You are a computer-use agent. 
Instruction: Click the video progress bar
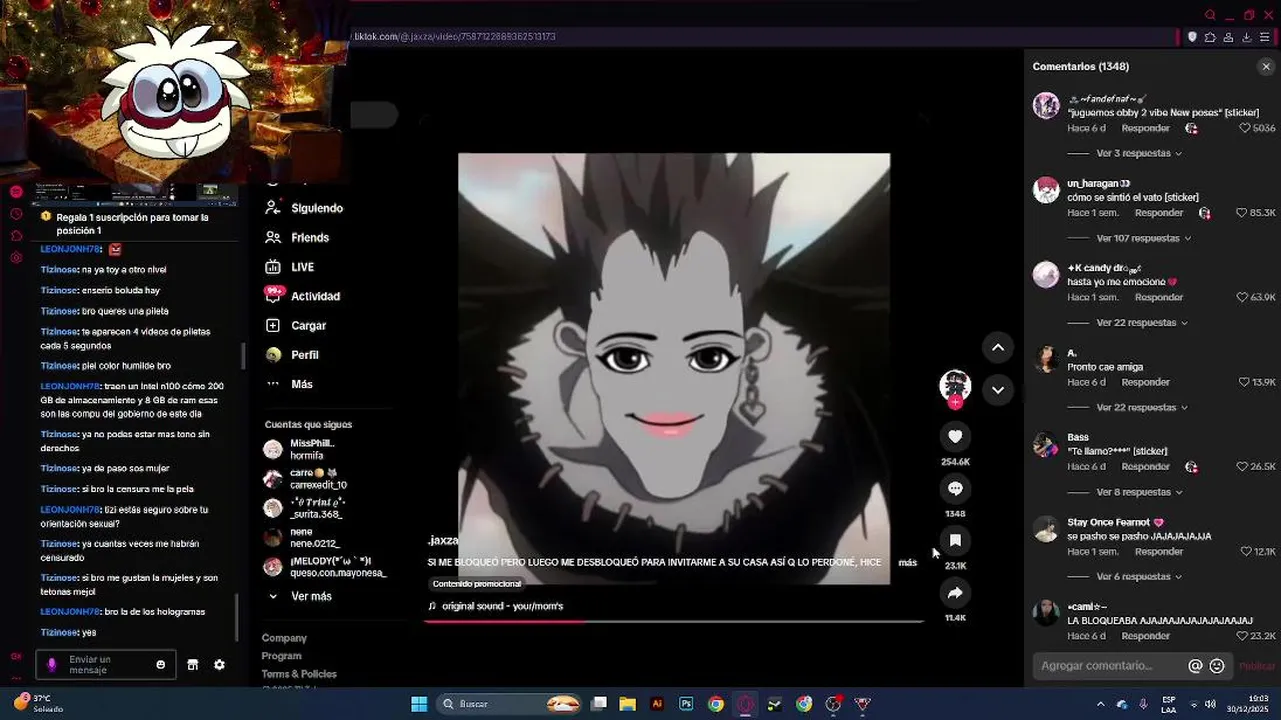click(x=674, y=621)
